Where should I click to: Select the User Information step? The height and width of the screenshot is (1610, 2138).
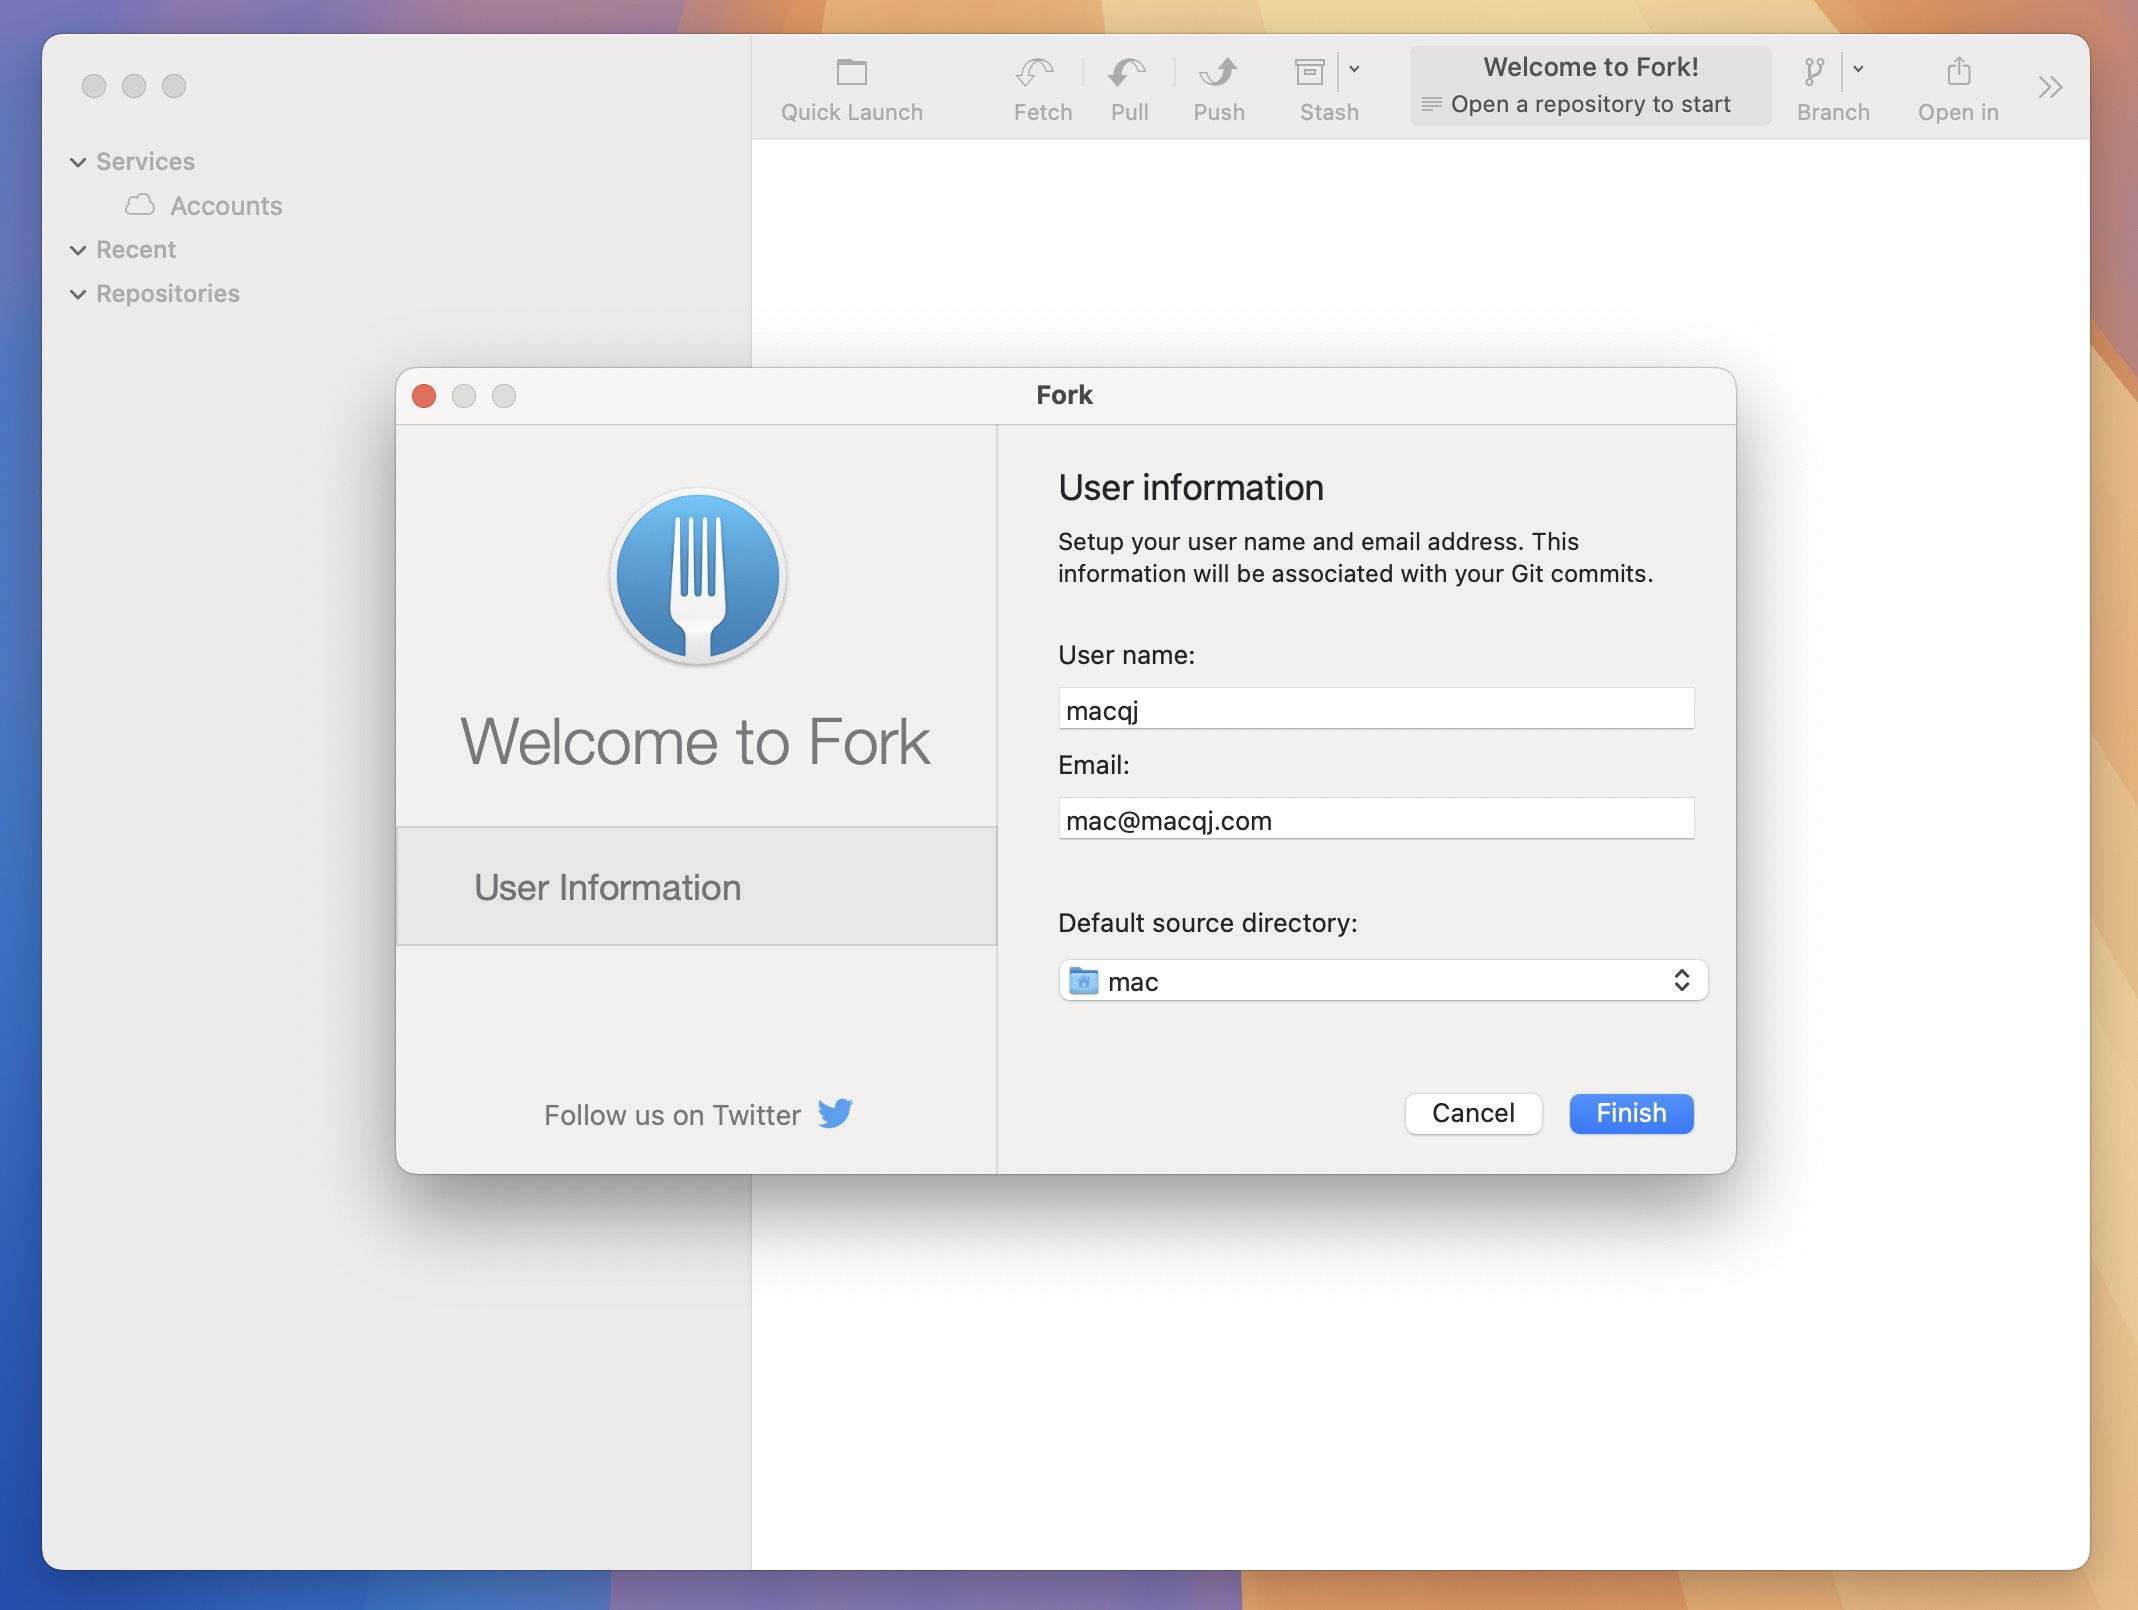(x=697, y=886)
